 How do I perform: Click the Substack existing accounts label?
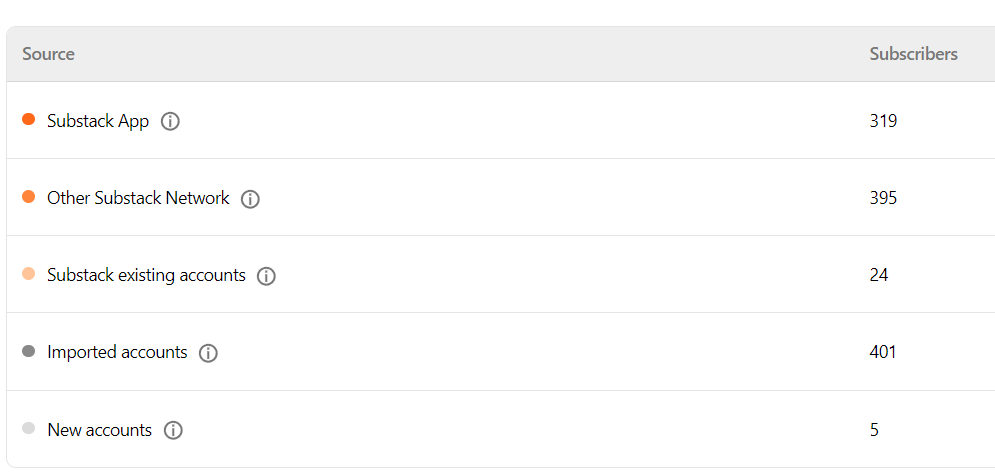pyautogui.click(x=146, y=275)
